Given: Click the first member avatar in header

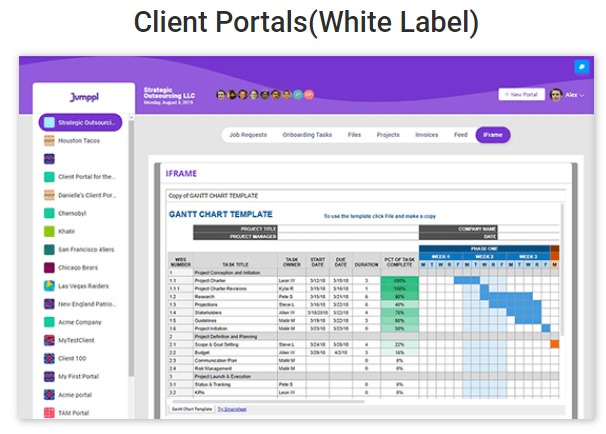Looking at the screenshot, I should pos(221,95).
